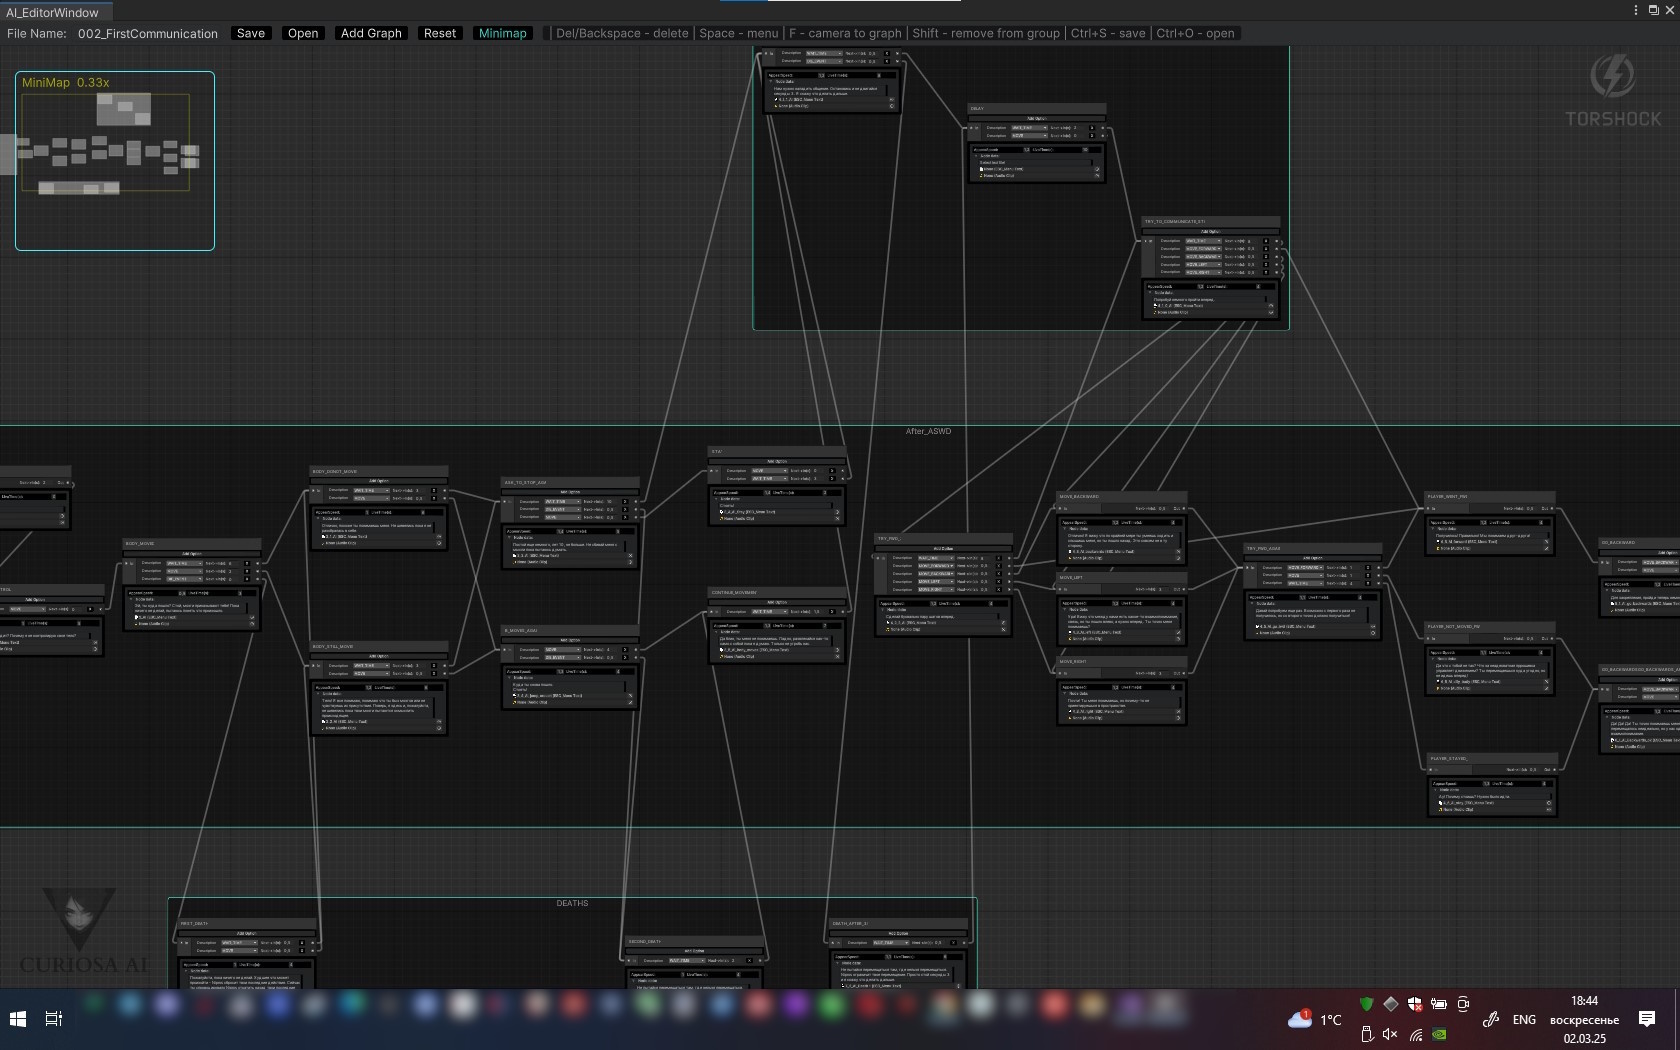Open first Description dropdown in DELAY node

click(x=1029, y=128)
